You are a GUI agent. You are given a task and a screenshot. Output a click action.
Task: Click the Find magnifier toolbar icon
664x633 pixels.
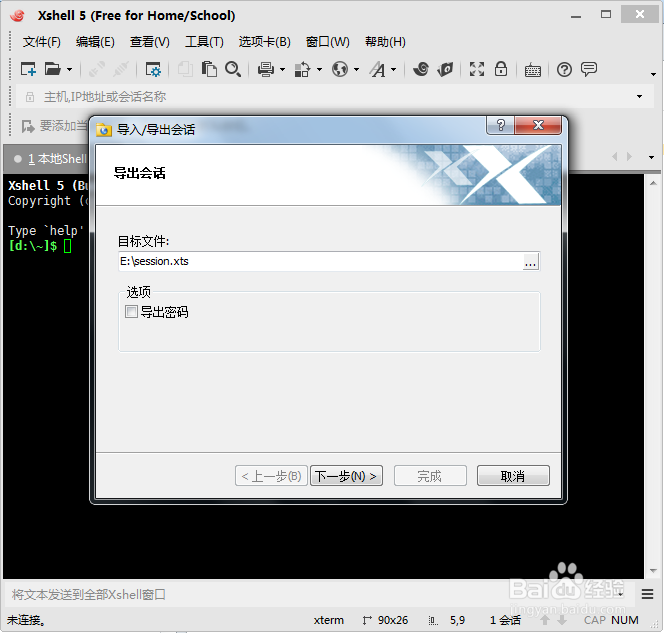point(233,69)
